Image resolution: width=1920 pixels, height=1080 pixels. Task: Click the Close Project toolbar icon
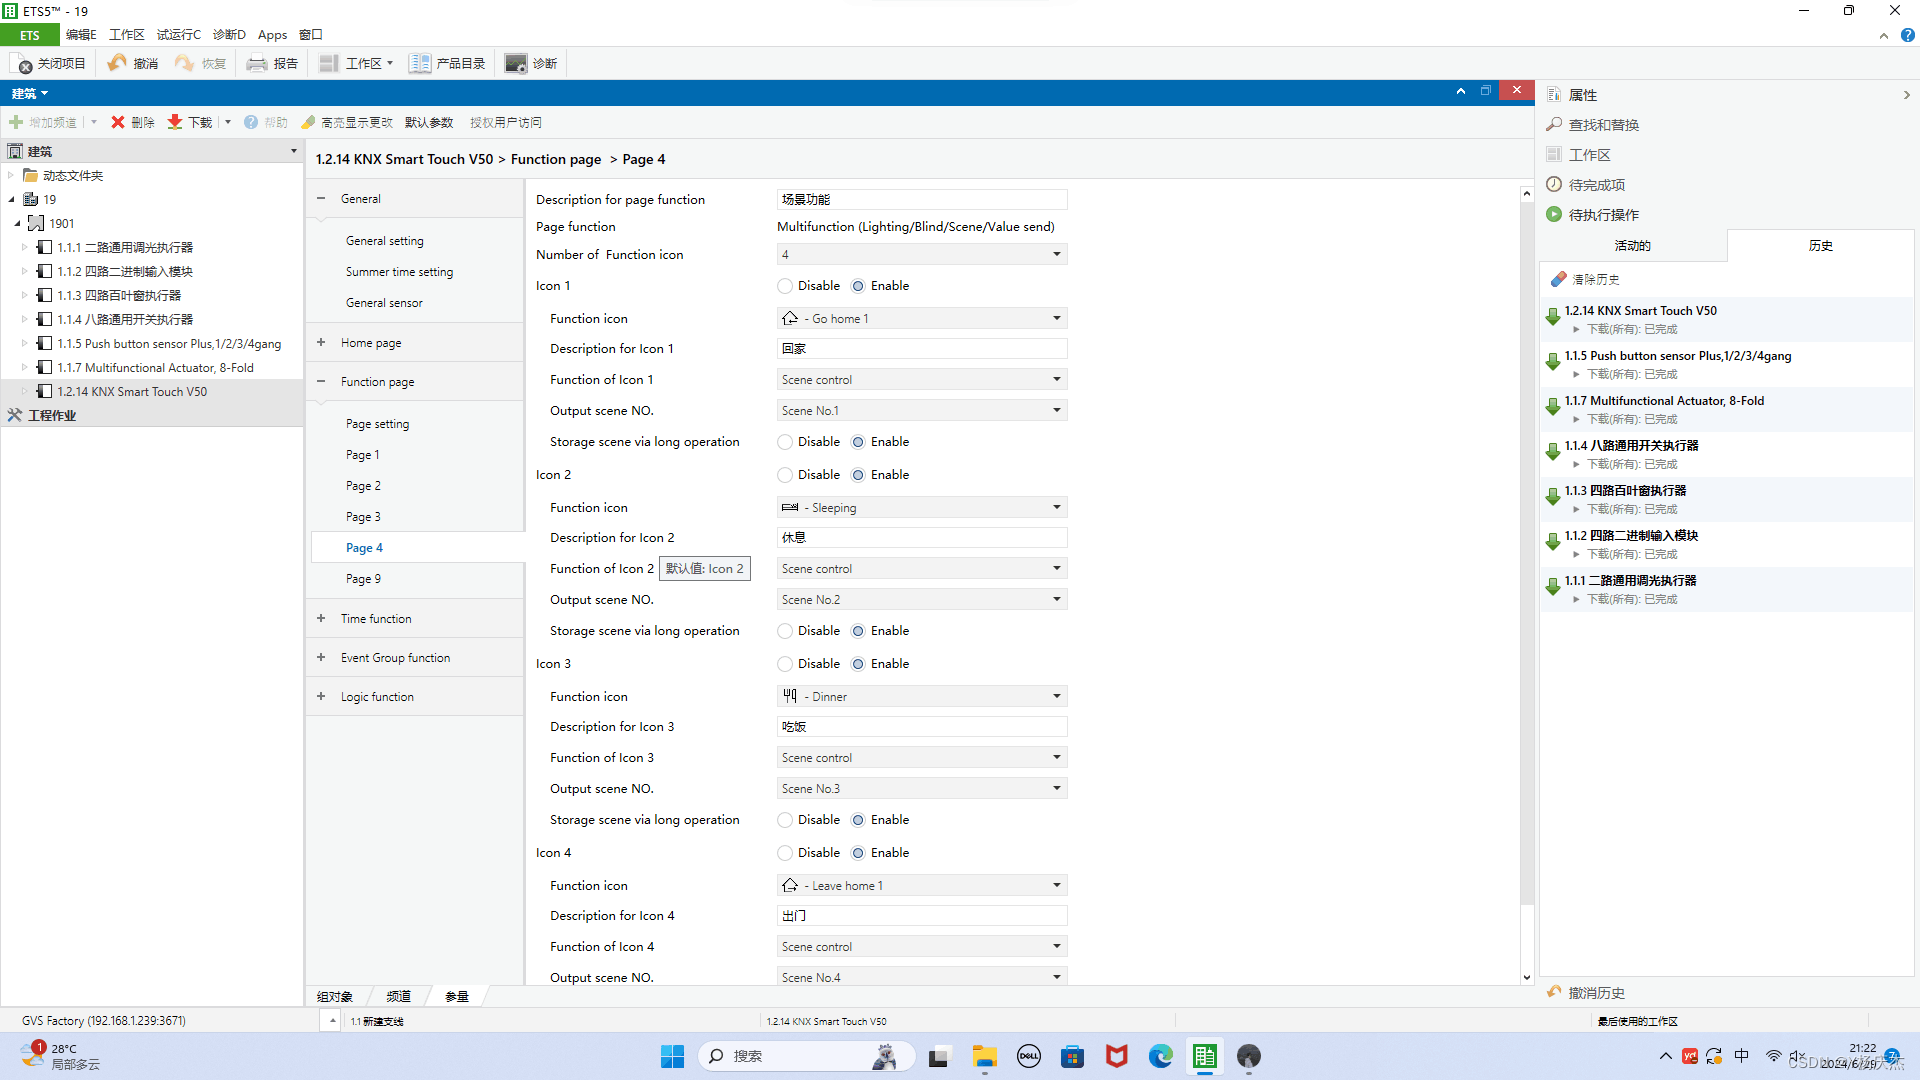click(x=23, y=64)
